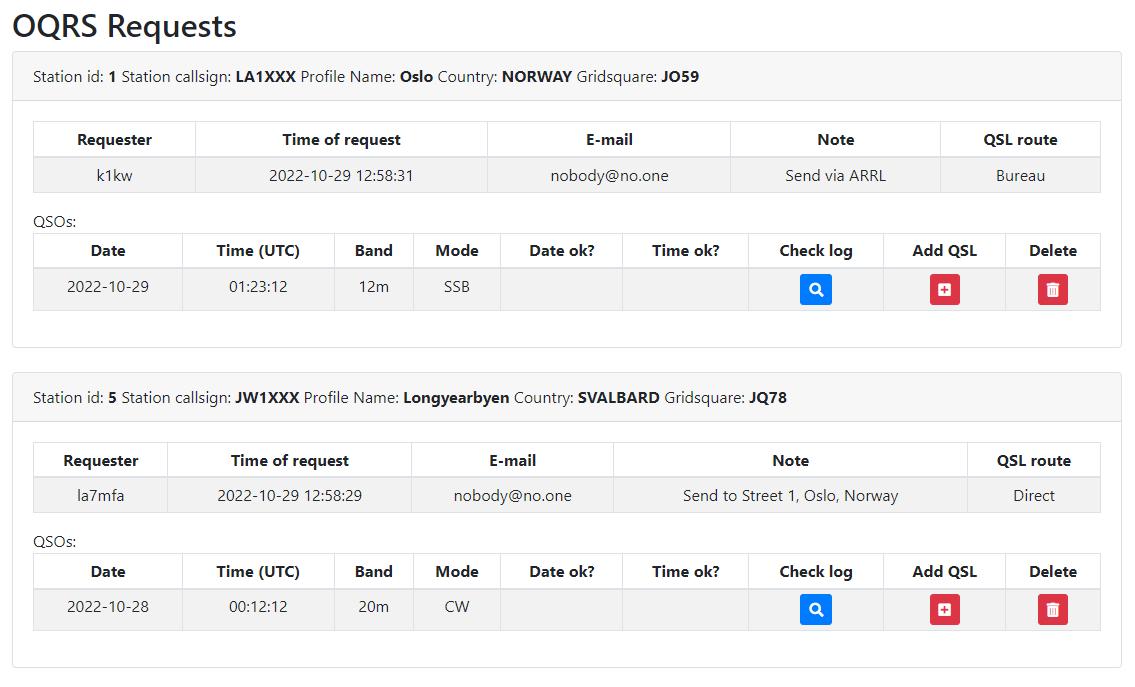Click the Band column header in the first table
The width and height of the screenshot is (1135, 687).
pyautogui.click(x=373, y=250)
